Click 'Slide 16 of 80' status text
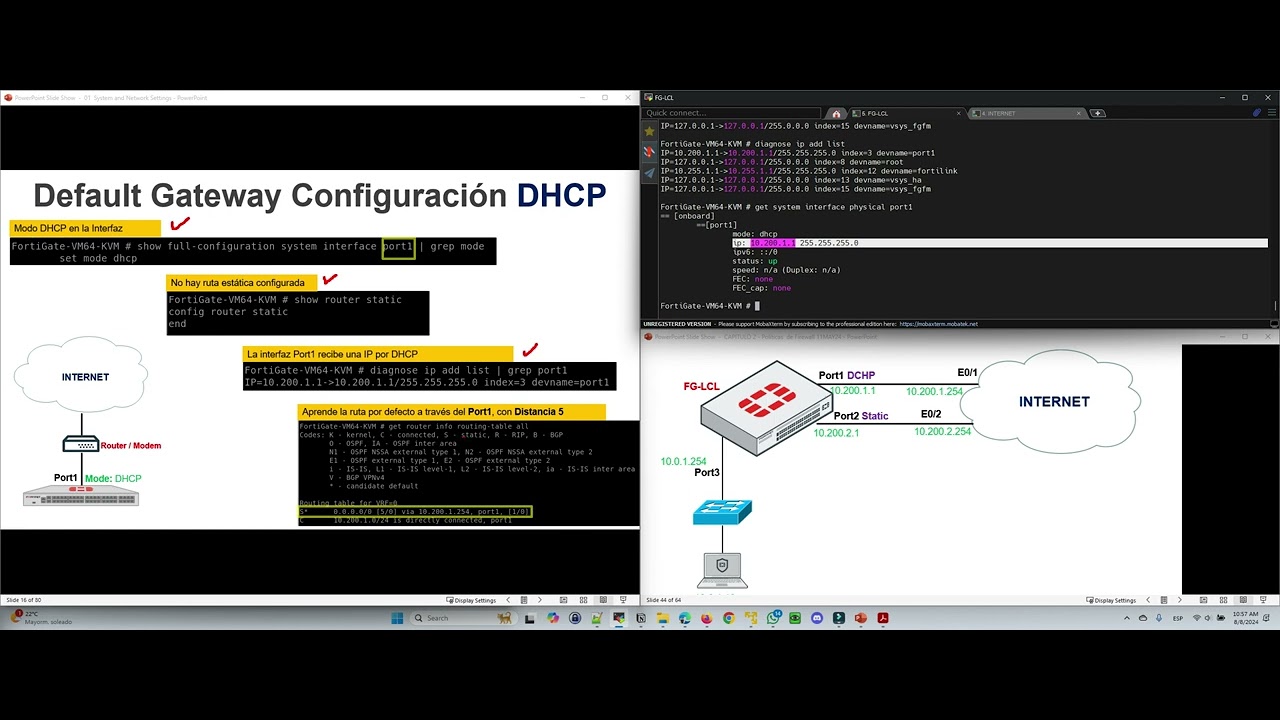Viewport: 1280px width, 720px height. pyautogui.click(x=24, y=600)
